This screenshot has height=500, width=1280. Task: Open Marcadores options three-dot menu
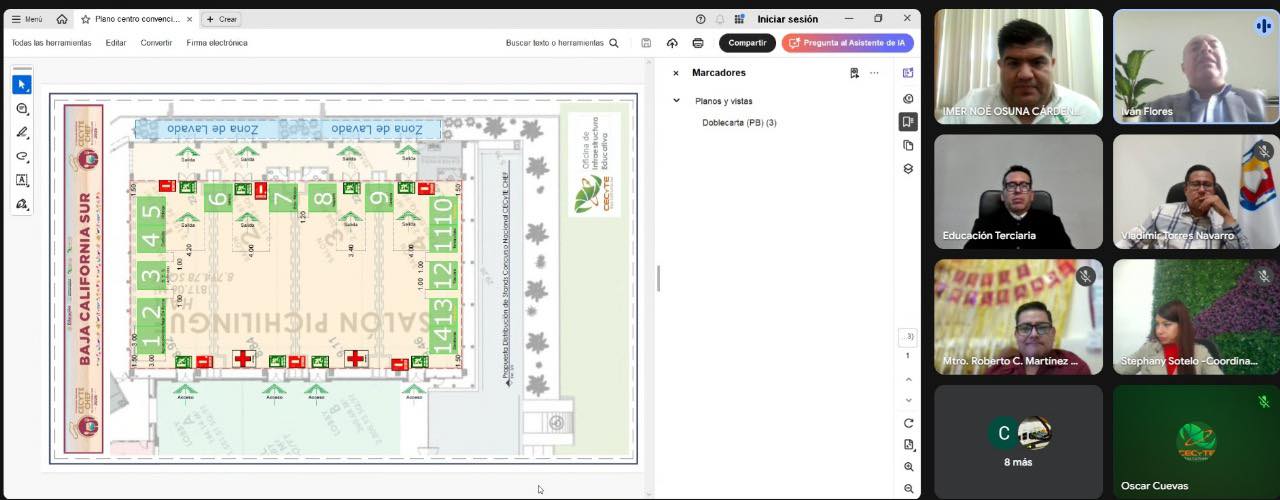point(874,73)
